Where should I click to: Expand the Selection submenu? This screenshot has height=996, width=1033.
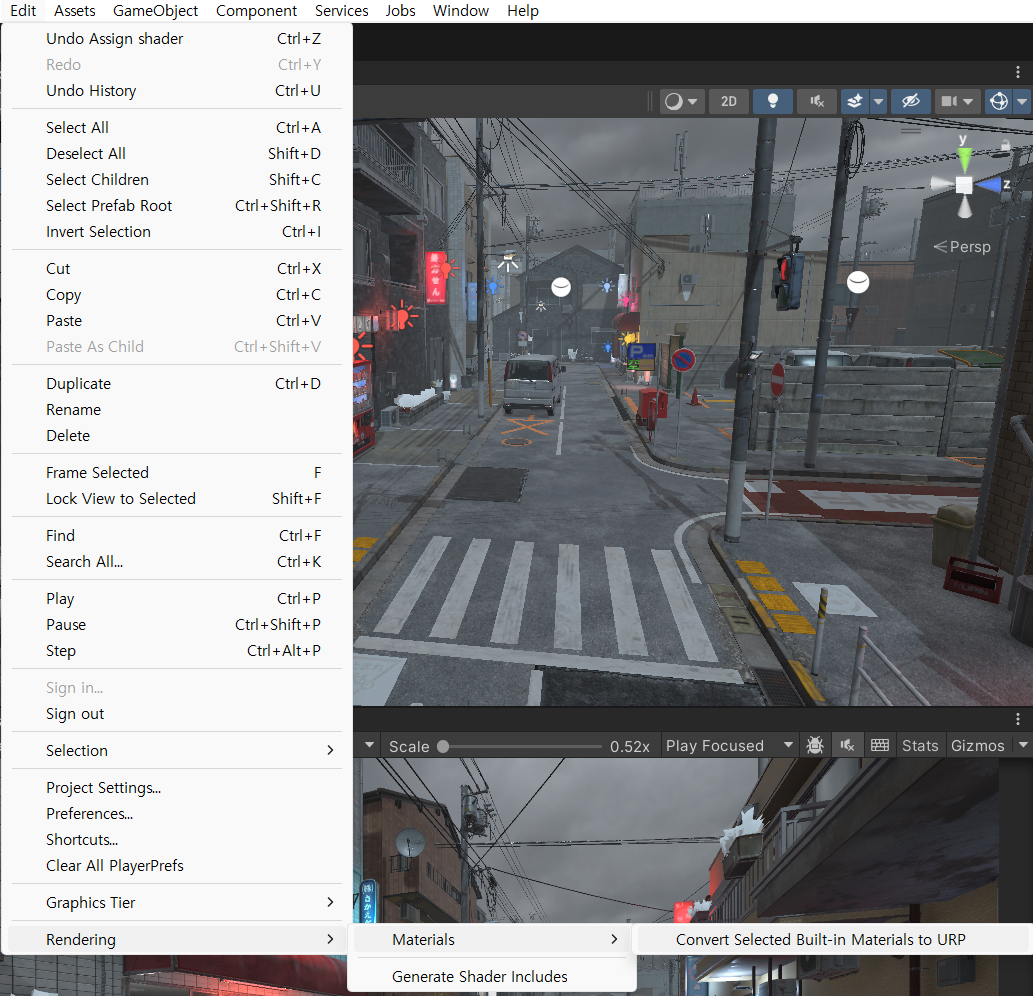[x=177, y=751]
